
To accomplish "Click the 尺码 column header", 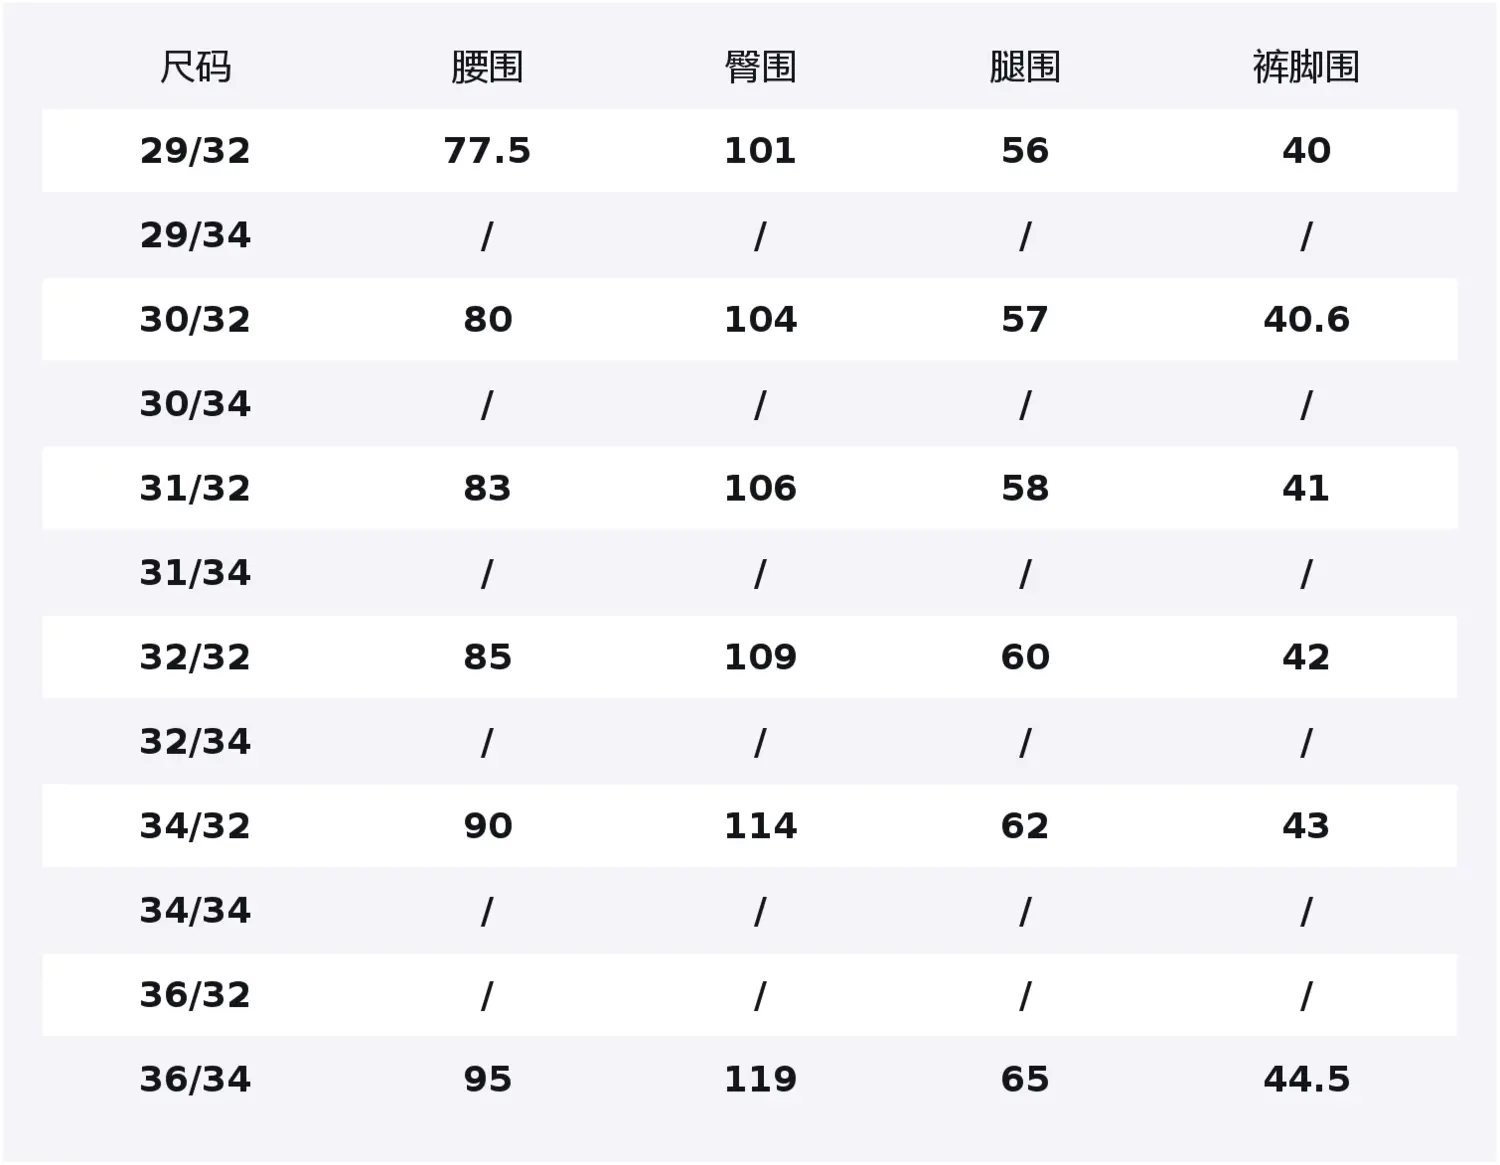I will [x=195, y=67].
